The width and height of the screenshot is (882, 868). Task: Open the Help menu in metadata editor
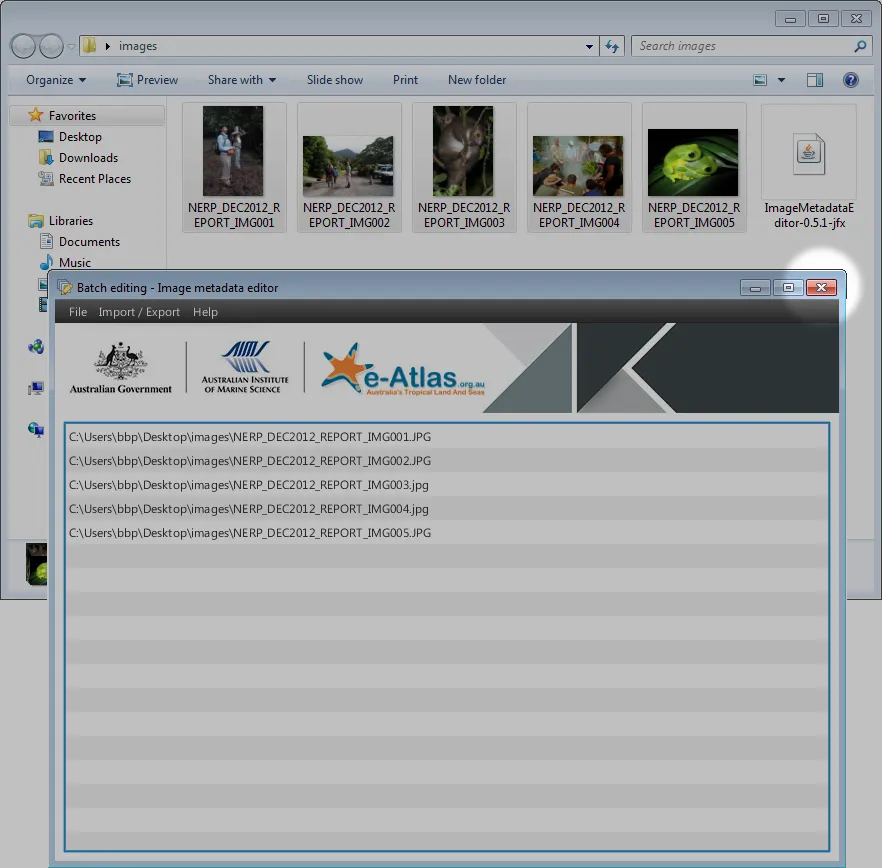pyautogui.click(x=205, y=312)
